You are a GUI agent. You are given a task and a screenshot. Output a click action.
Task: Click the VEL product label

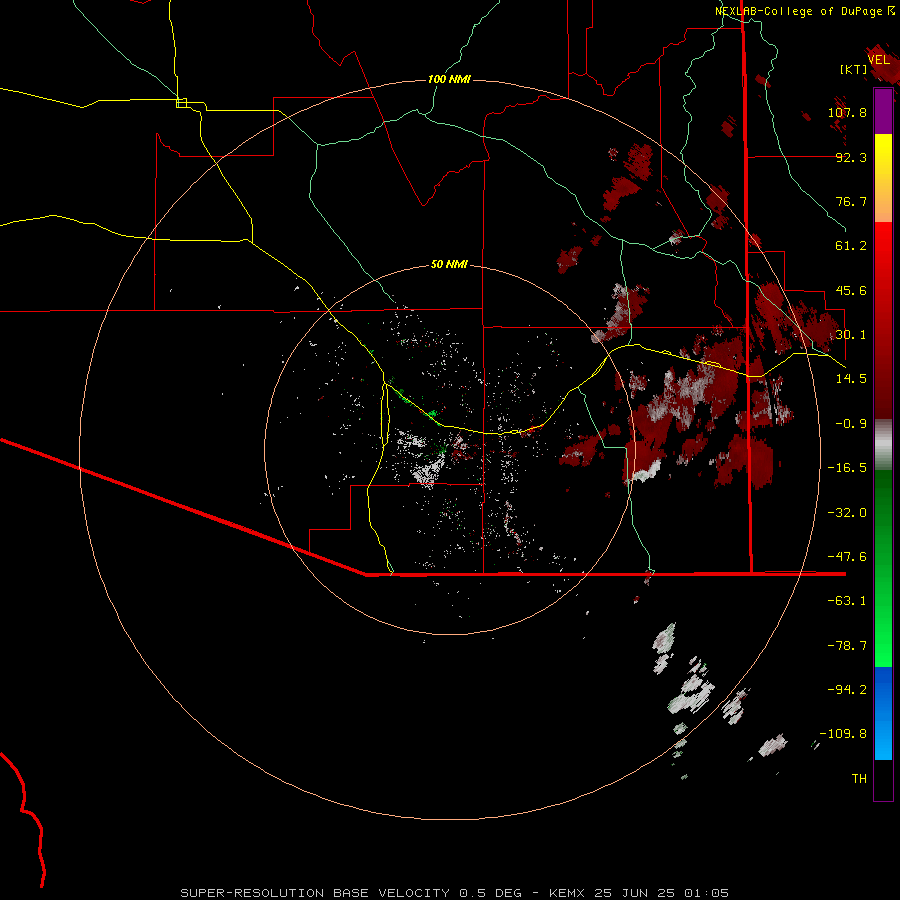click(879, 60)
